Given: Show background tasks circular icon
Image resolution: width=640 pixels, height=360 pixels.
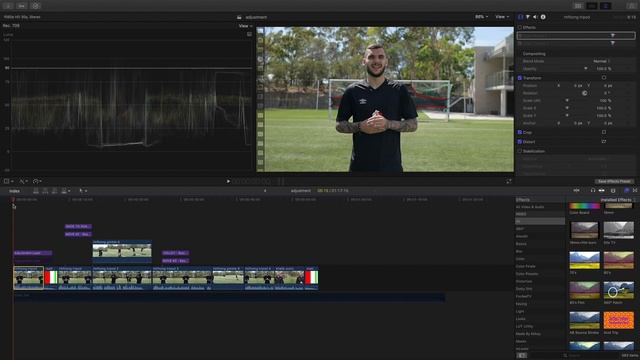Looking at the screenshot, I should [x=36, y=6].
